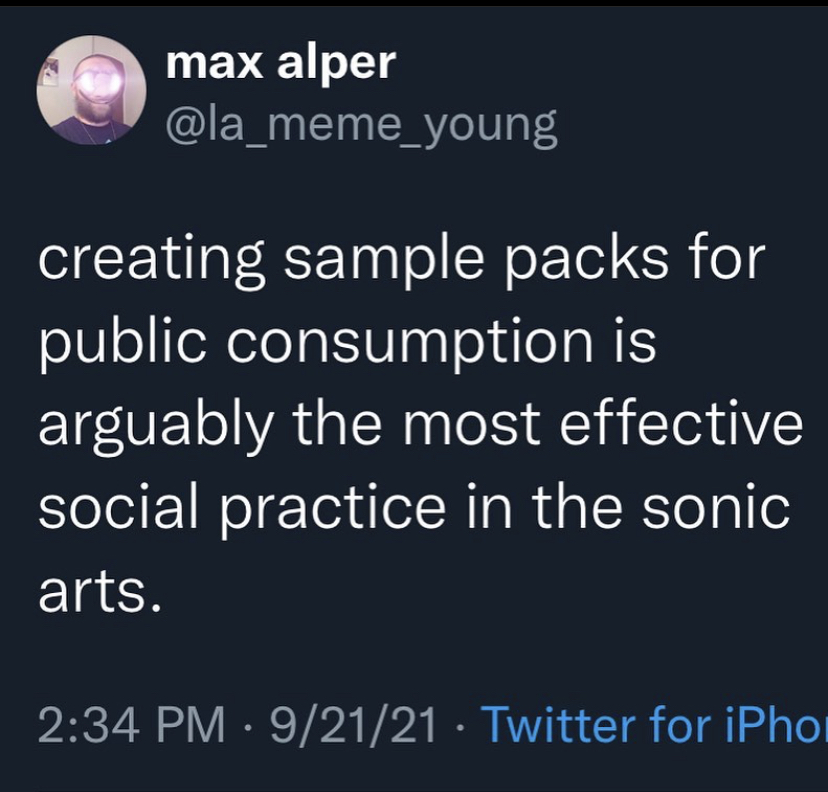Click the word "social" in the tweet
Image resolution: width=828 pixels, height=792 pixels.
point(124,508)
